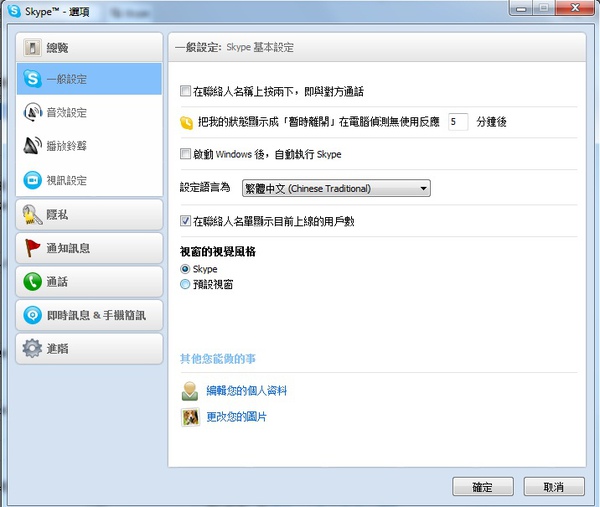The width and height of the screenshot is (600, 507).
Task: Switch to the 通話 section
Action: [89, 282]
